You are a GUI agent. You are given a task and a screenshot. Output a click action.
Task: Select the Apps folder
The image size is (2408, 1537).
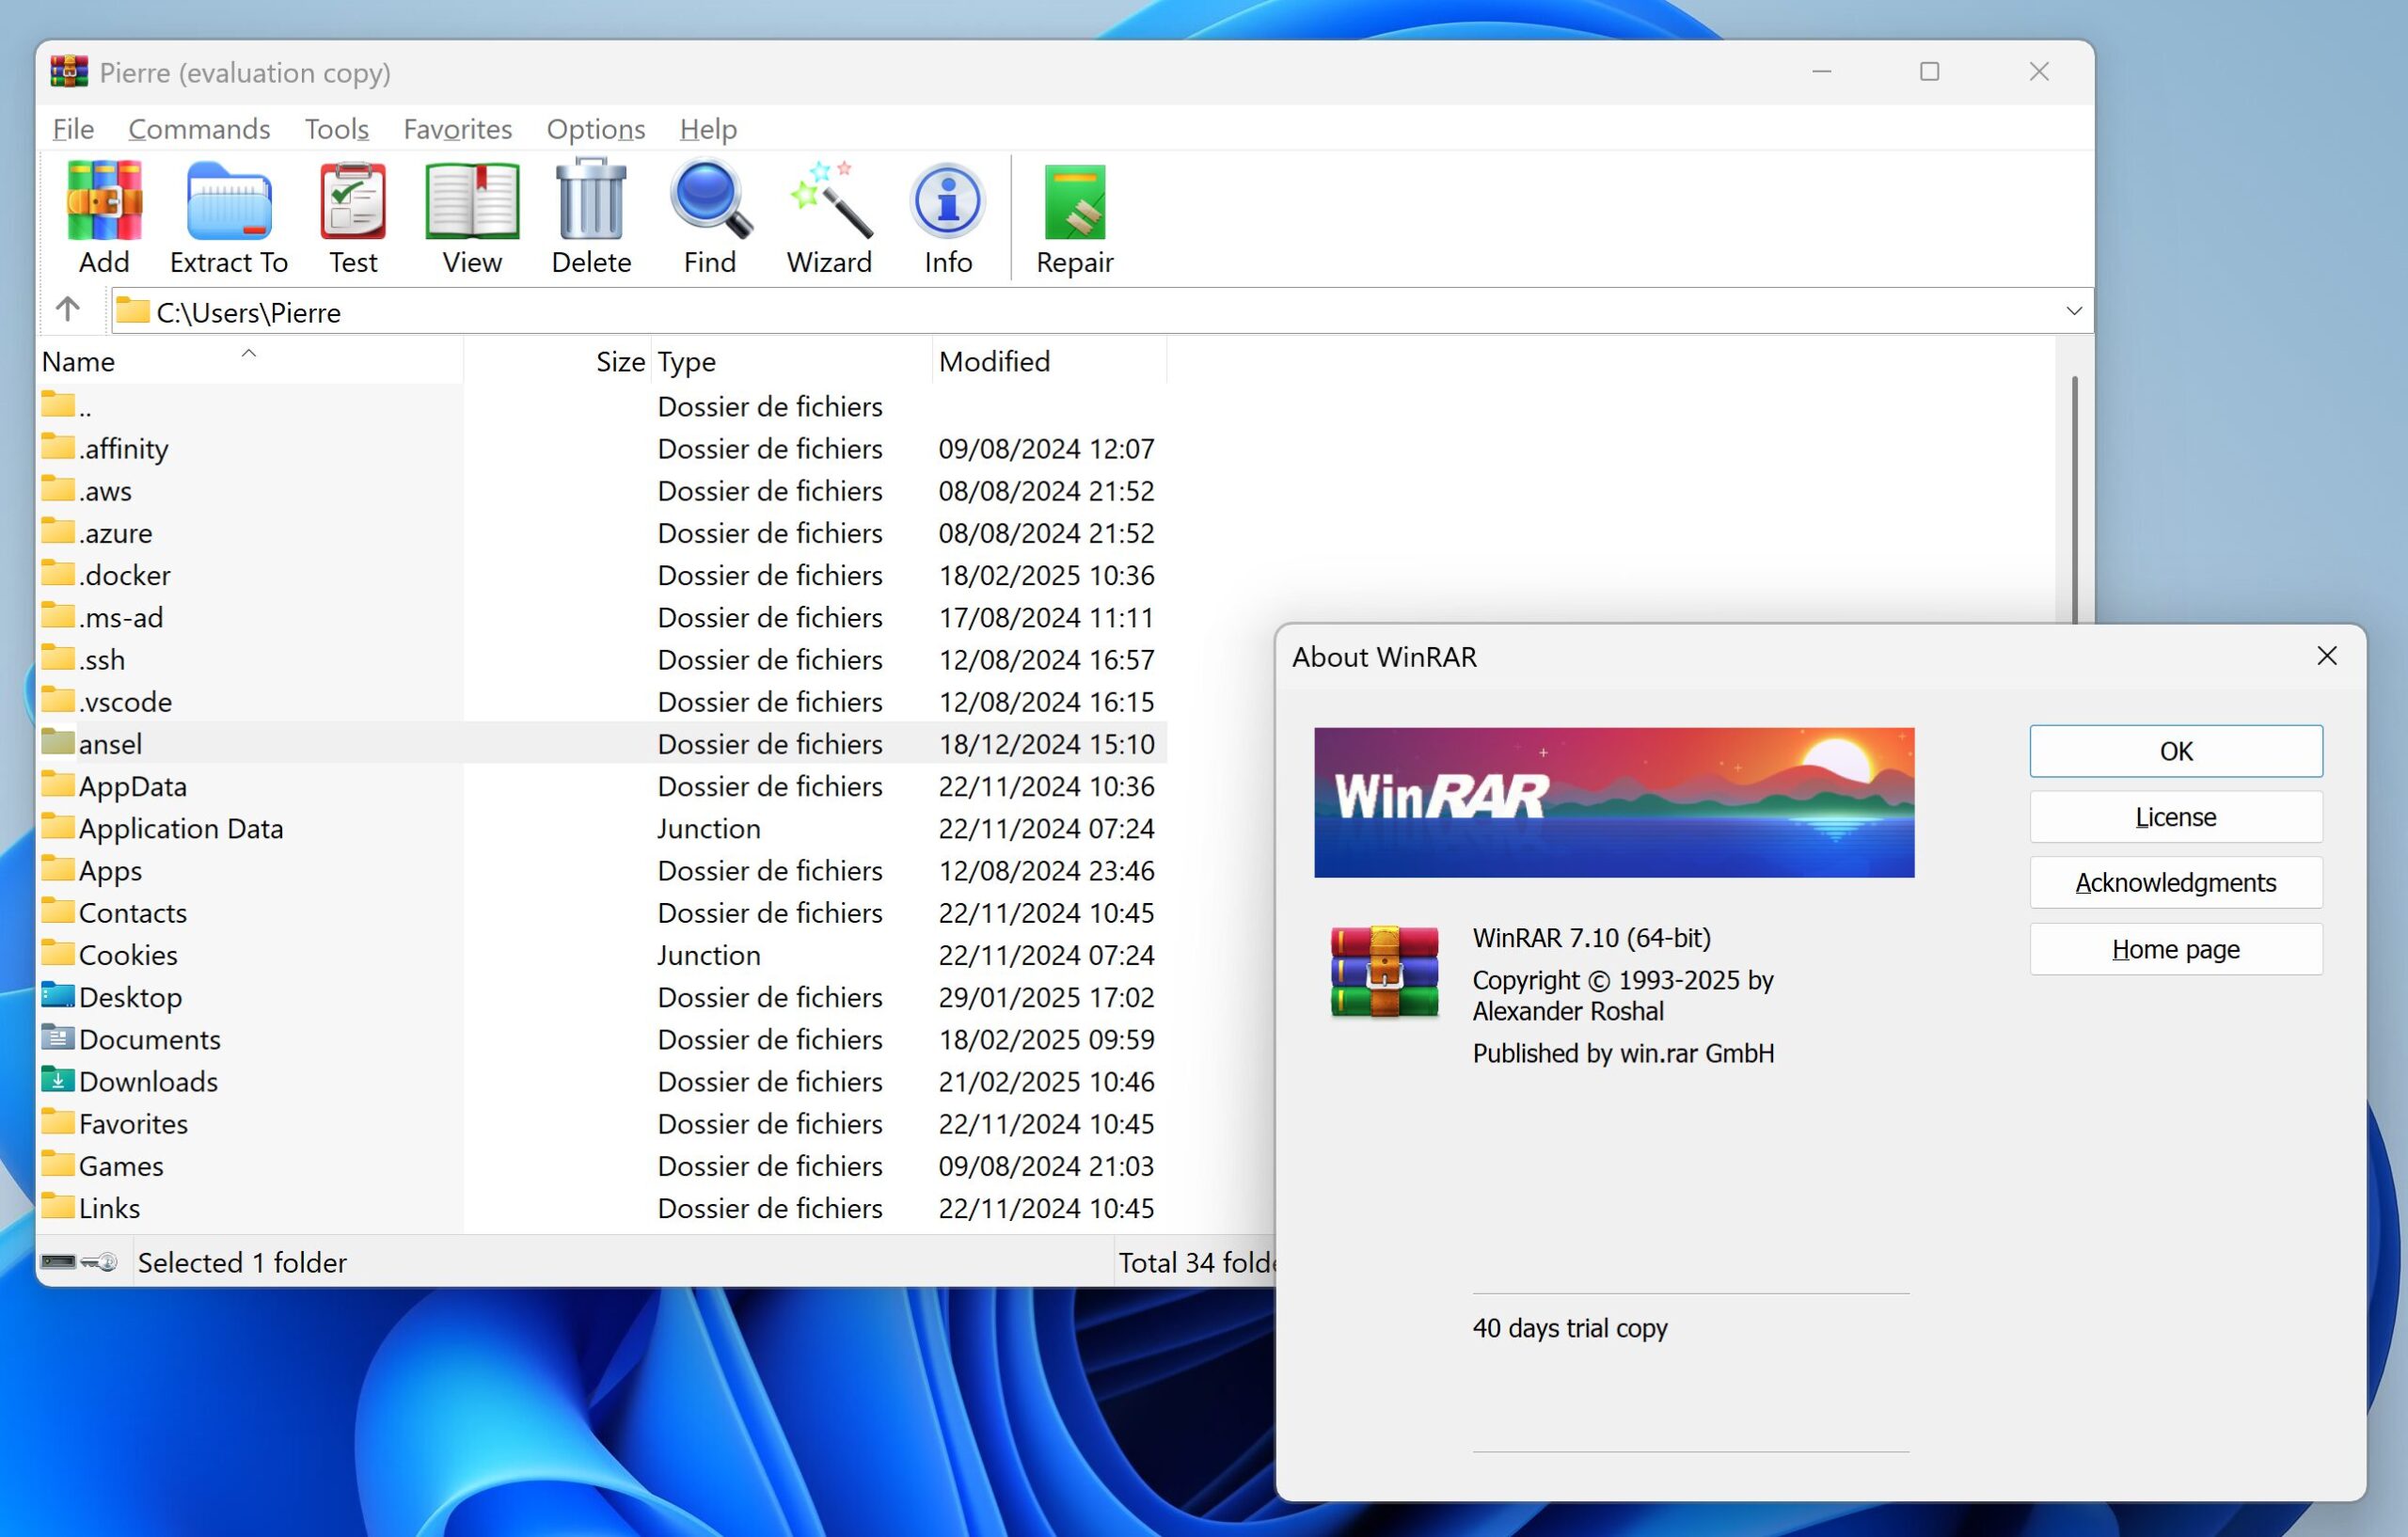tap(602, 870)
